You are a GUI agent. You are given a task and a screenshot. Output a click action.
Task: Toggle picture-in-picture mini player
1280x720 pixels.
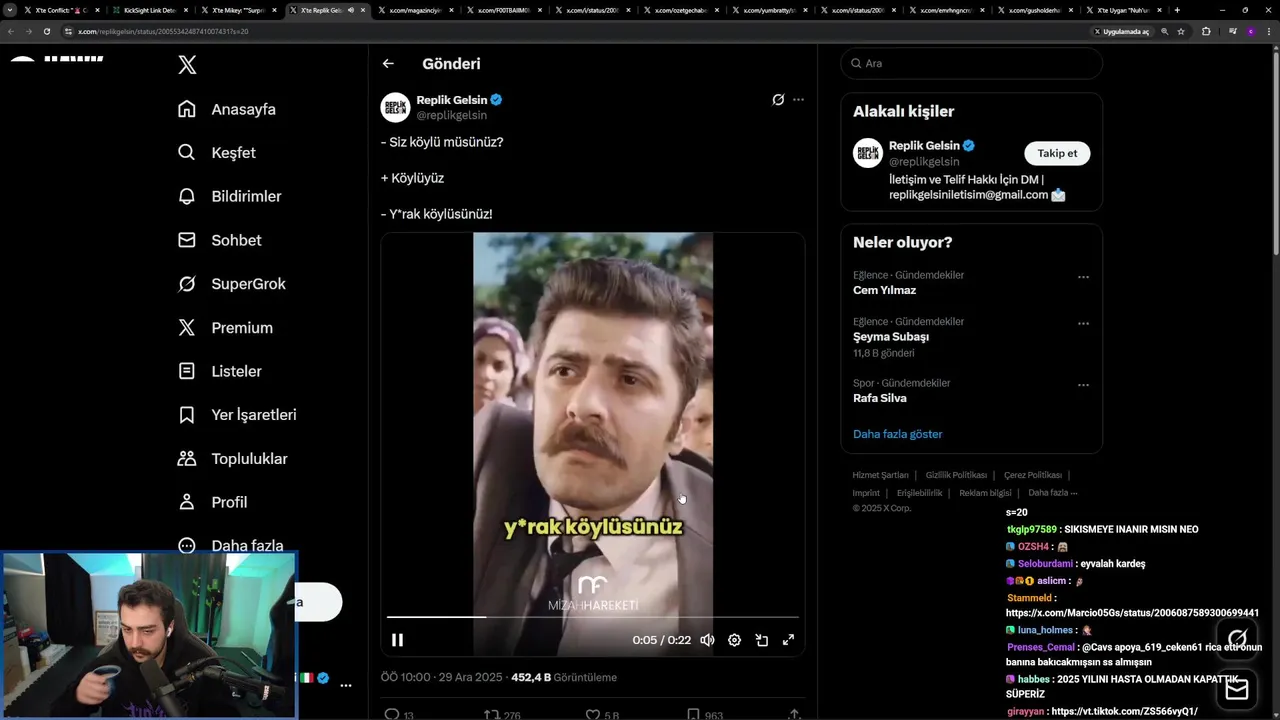point(761,640)
